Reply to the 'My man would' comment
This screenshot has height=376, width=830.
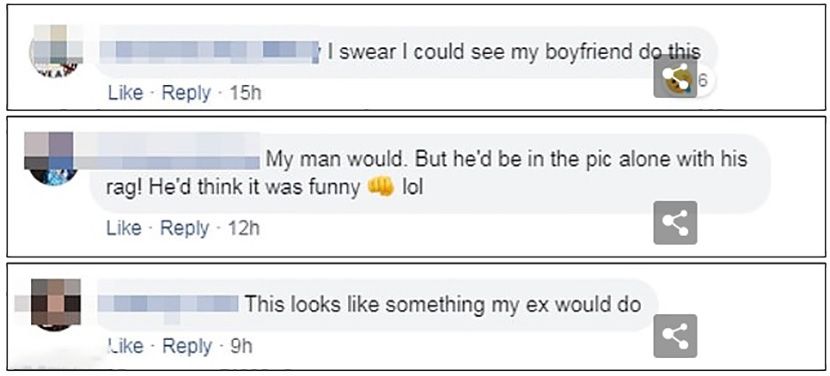(185, 229)
